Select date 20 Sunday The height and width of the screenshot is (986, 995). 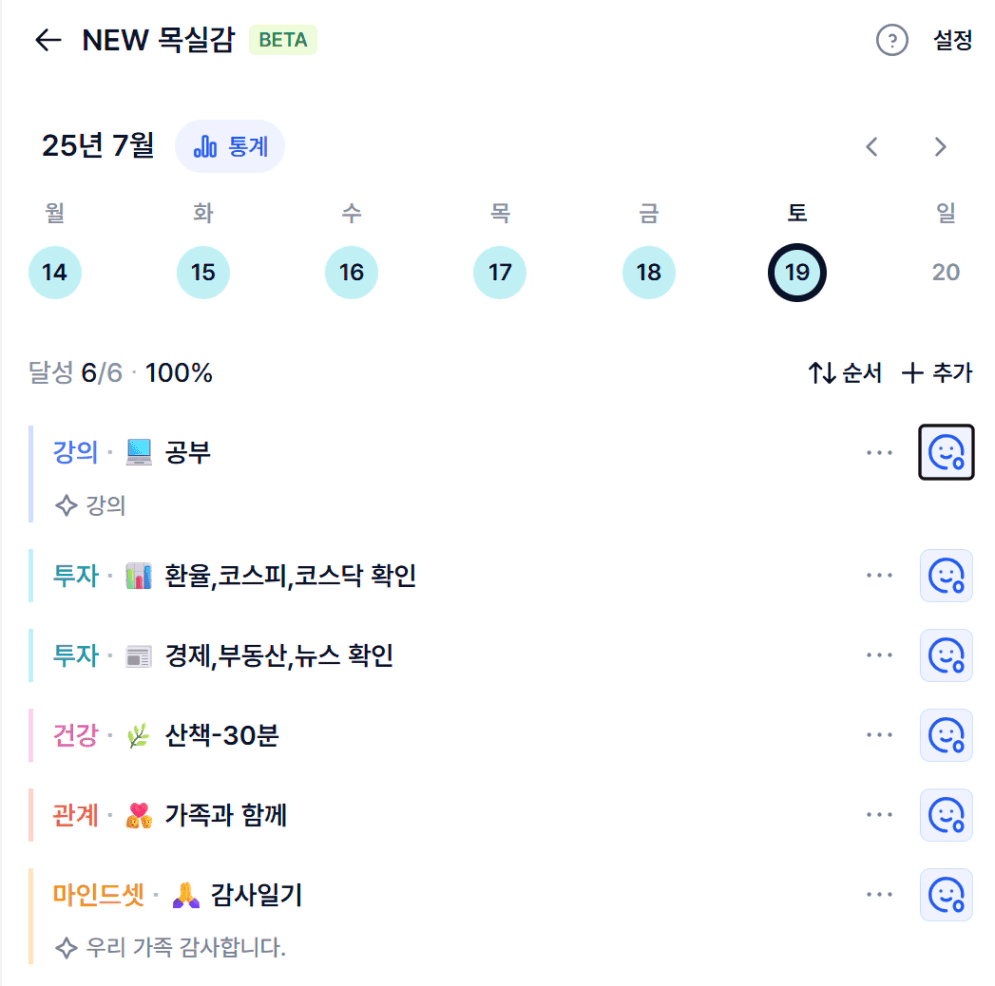[946, 272]
